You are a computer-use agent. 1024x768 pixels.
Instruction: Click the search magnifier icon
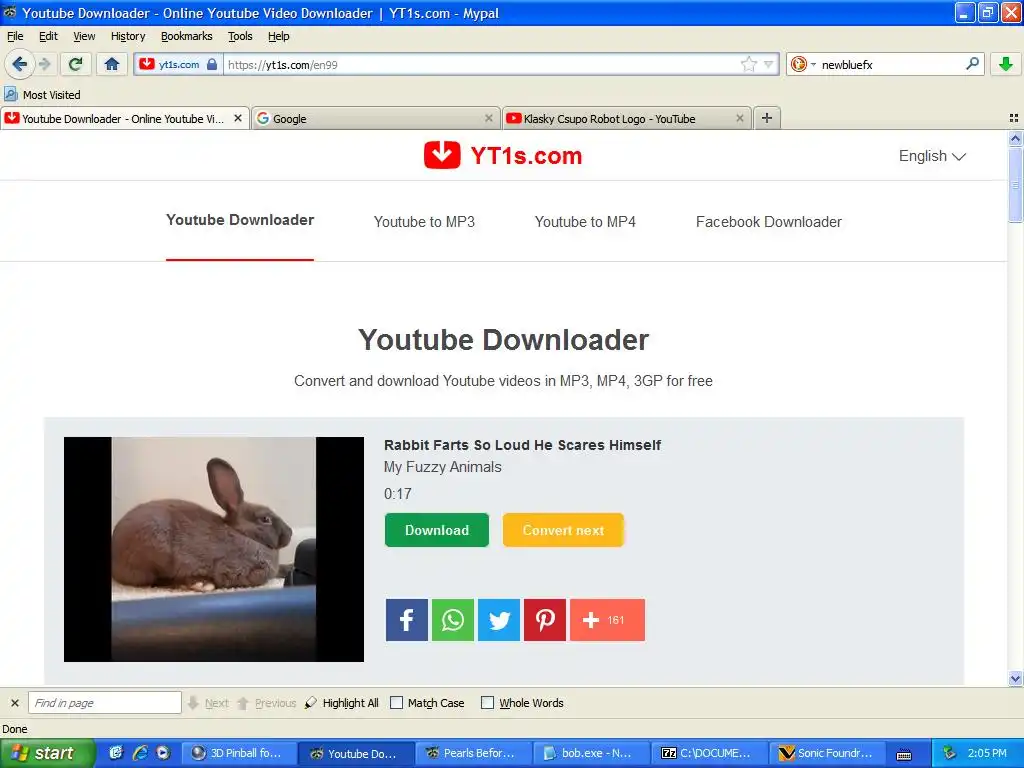coord(972,64)
